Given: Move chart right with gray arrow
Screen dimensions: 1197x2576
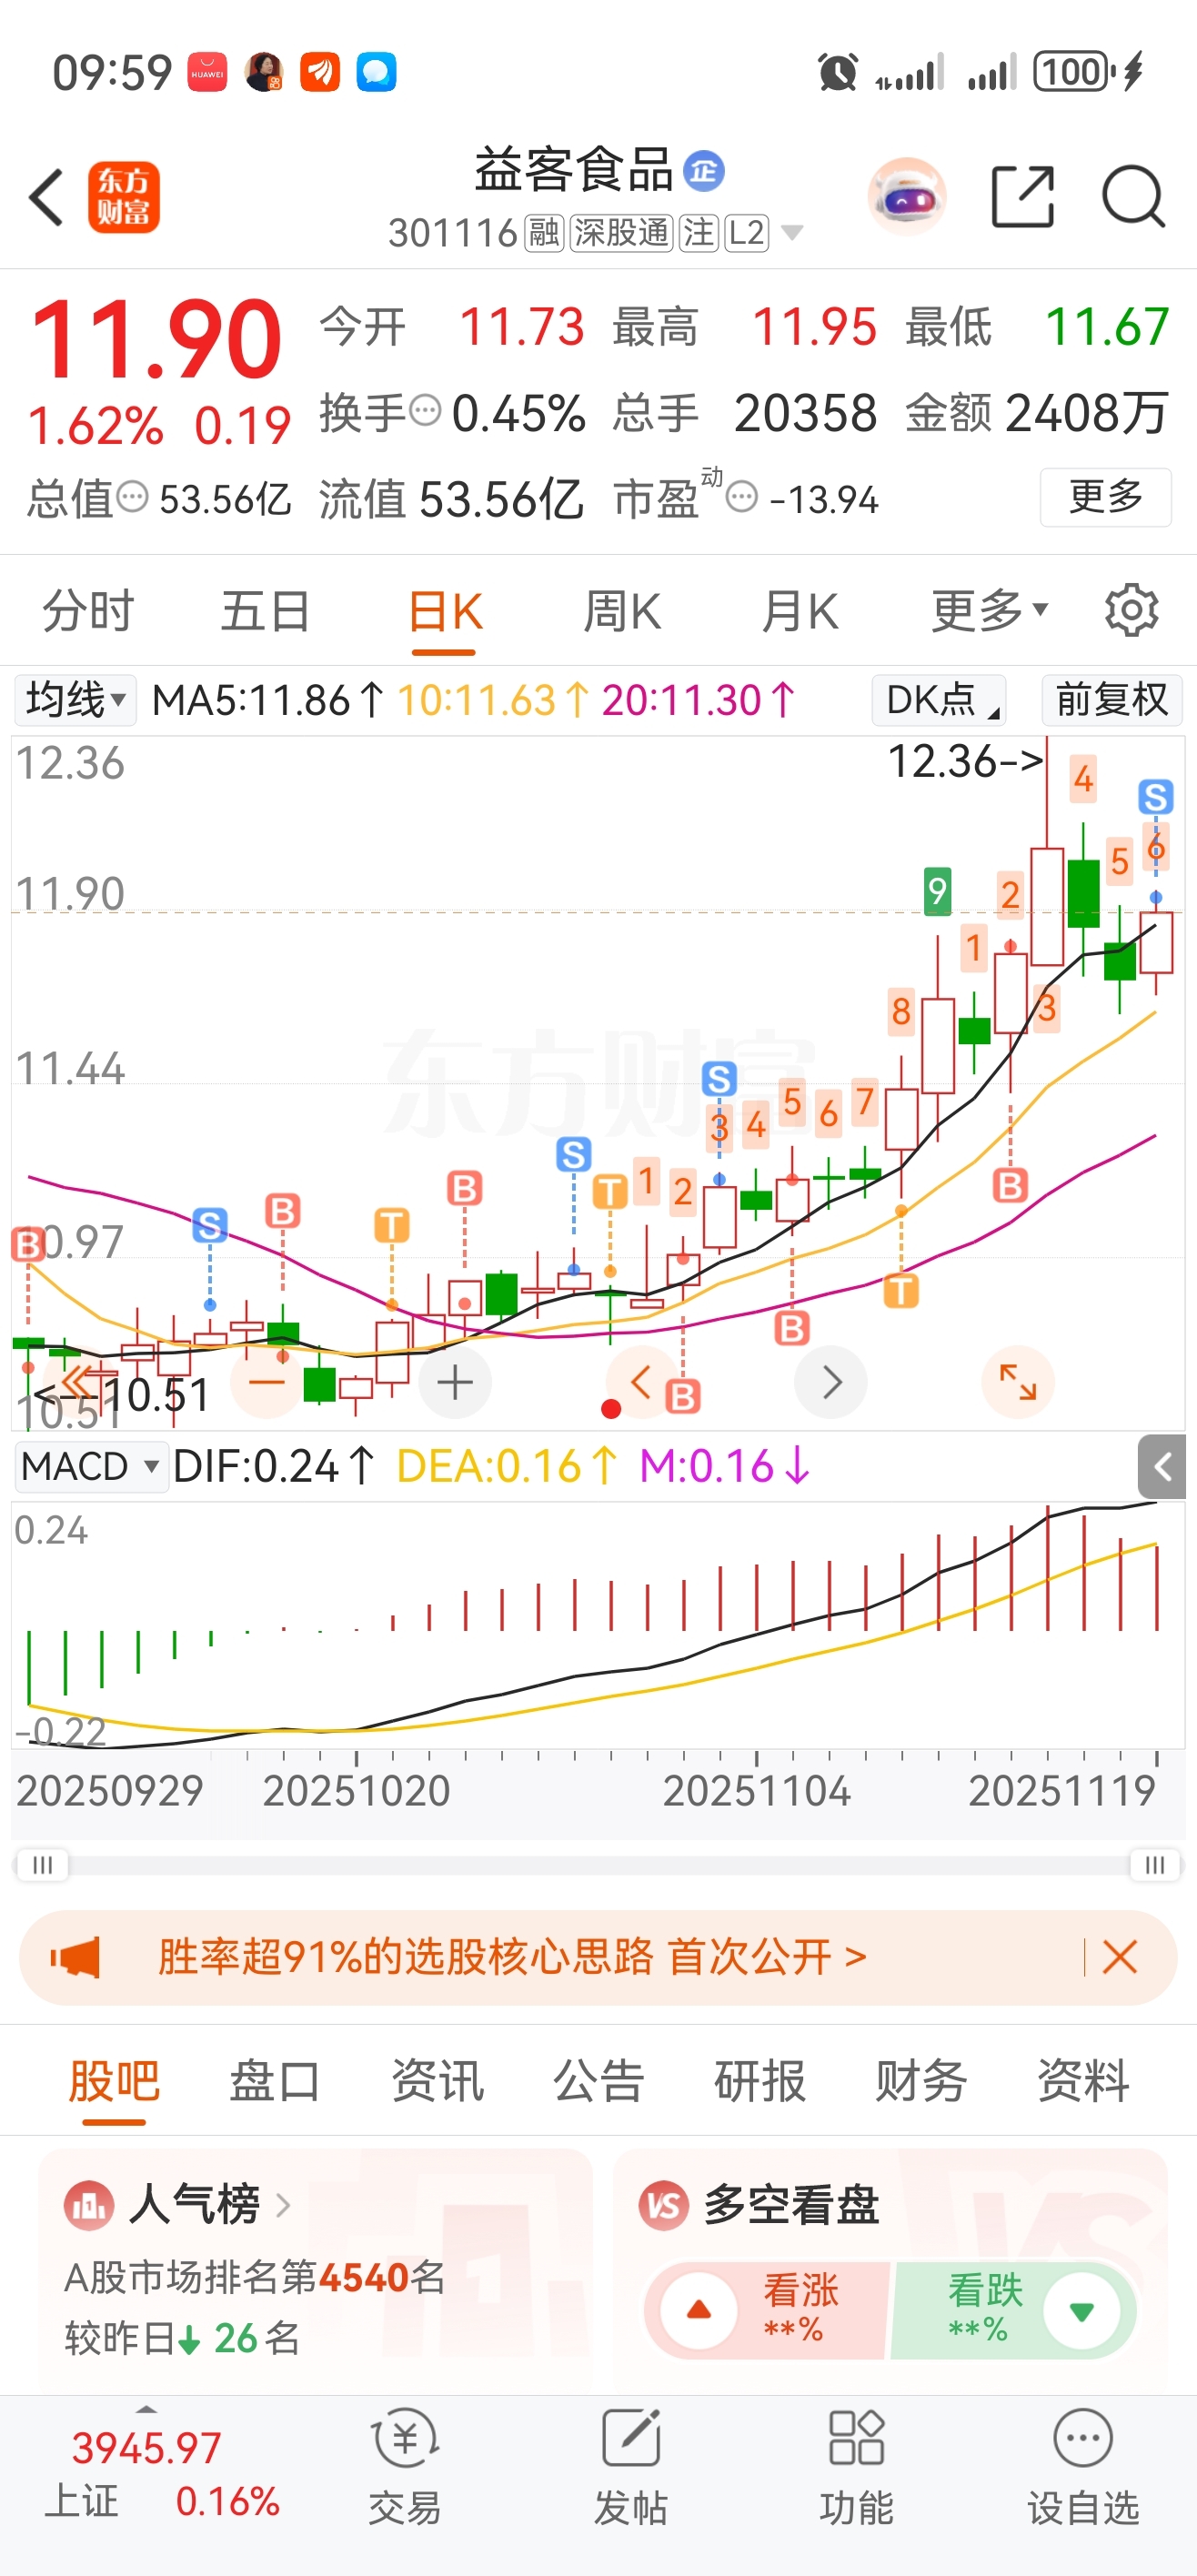Looking at the screenshot, I should point(831,1382).
